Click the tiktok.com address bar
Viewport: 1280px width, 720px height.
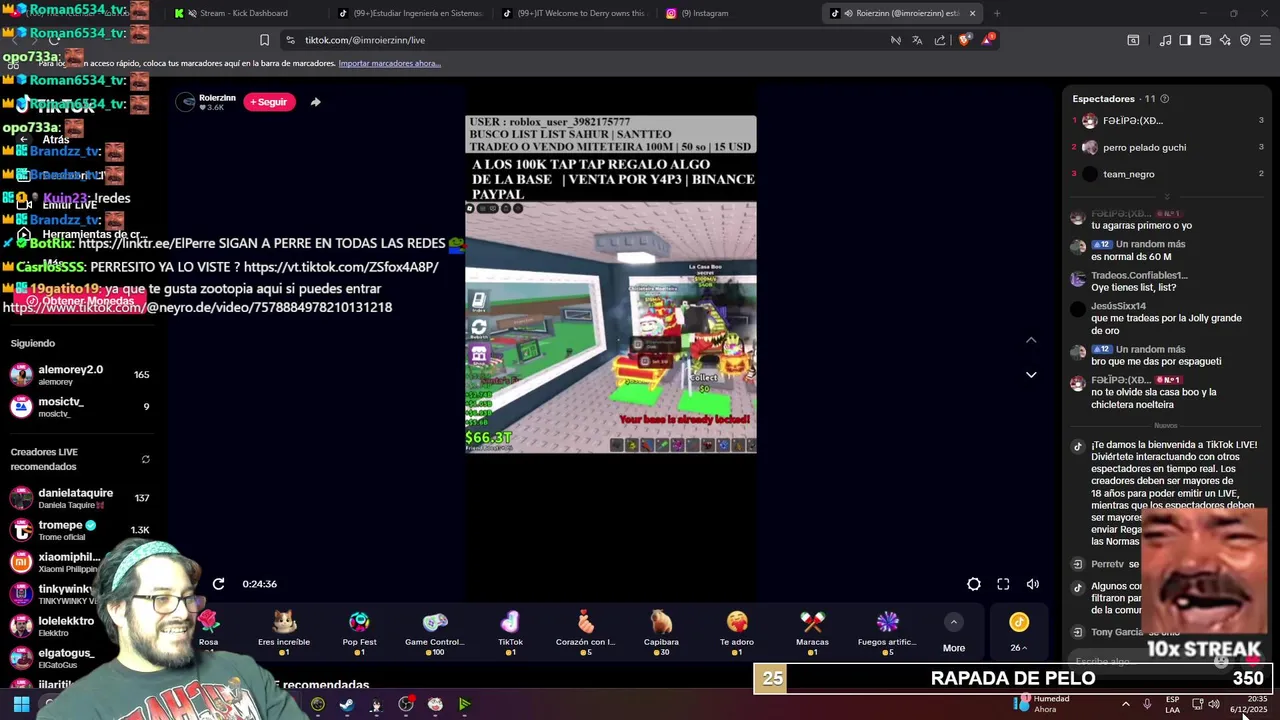pos(580,40)
